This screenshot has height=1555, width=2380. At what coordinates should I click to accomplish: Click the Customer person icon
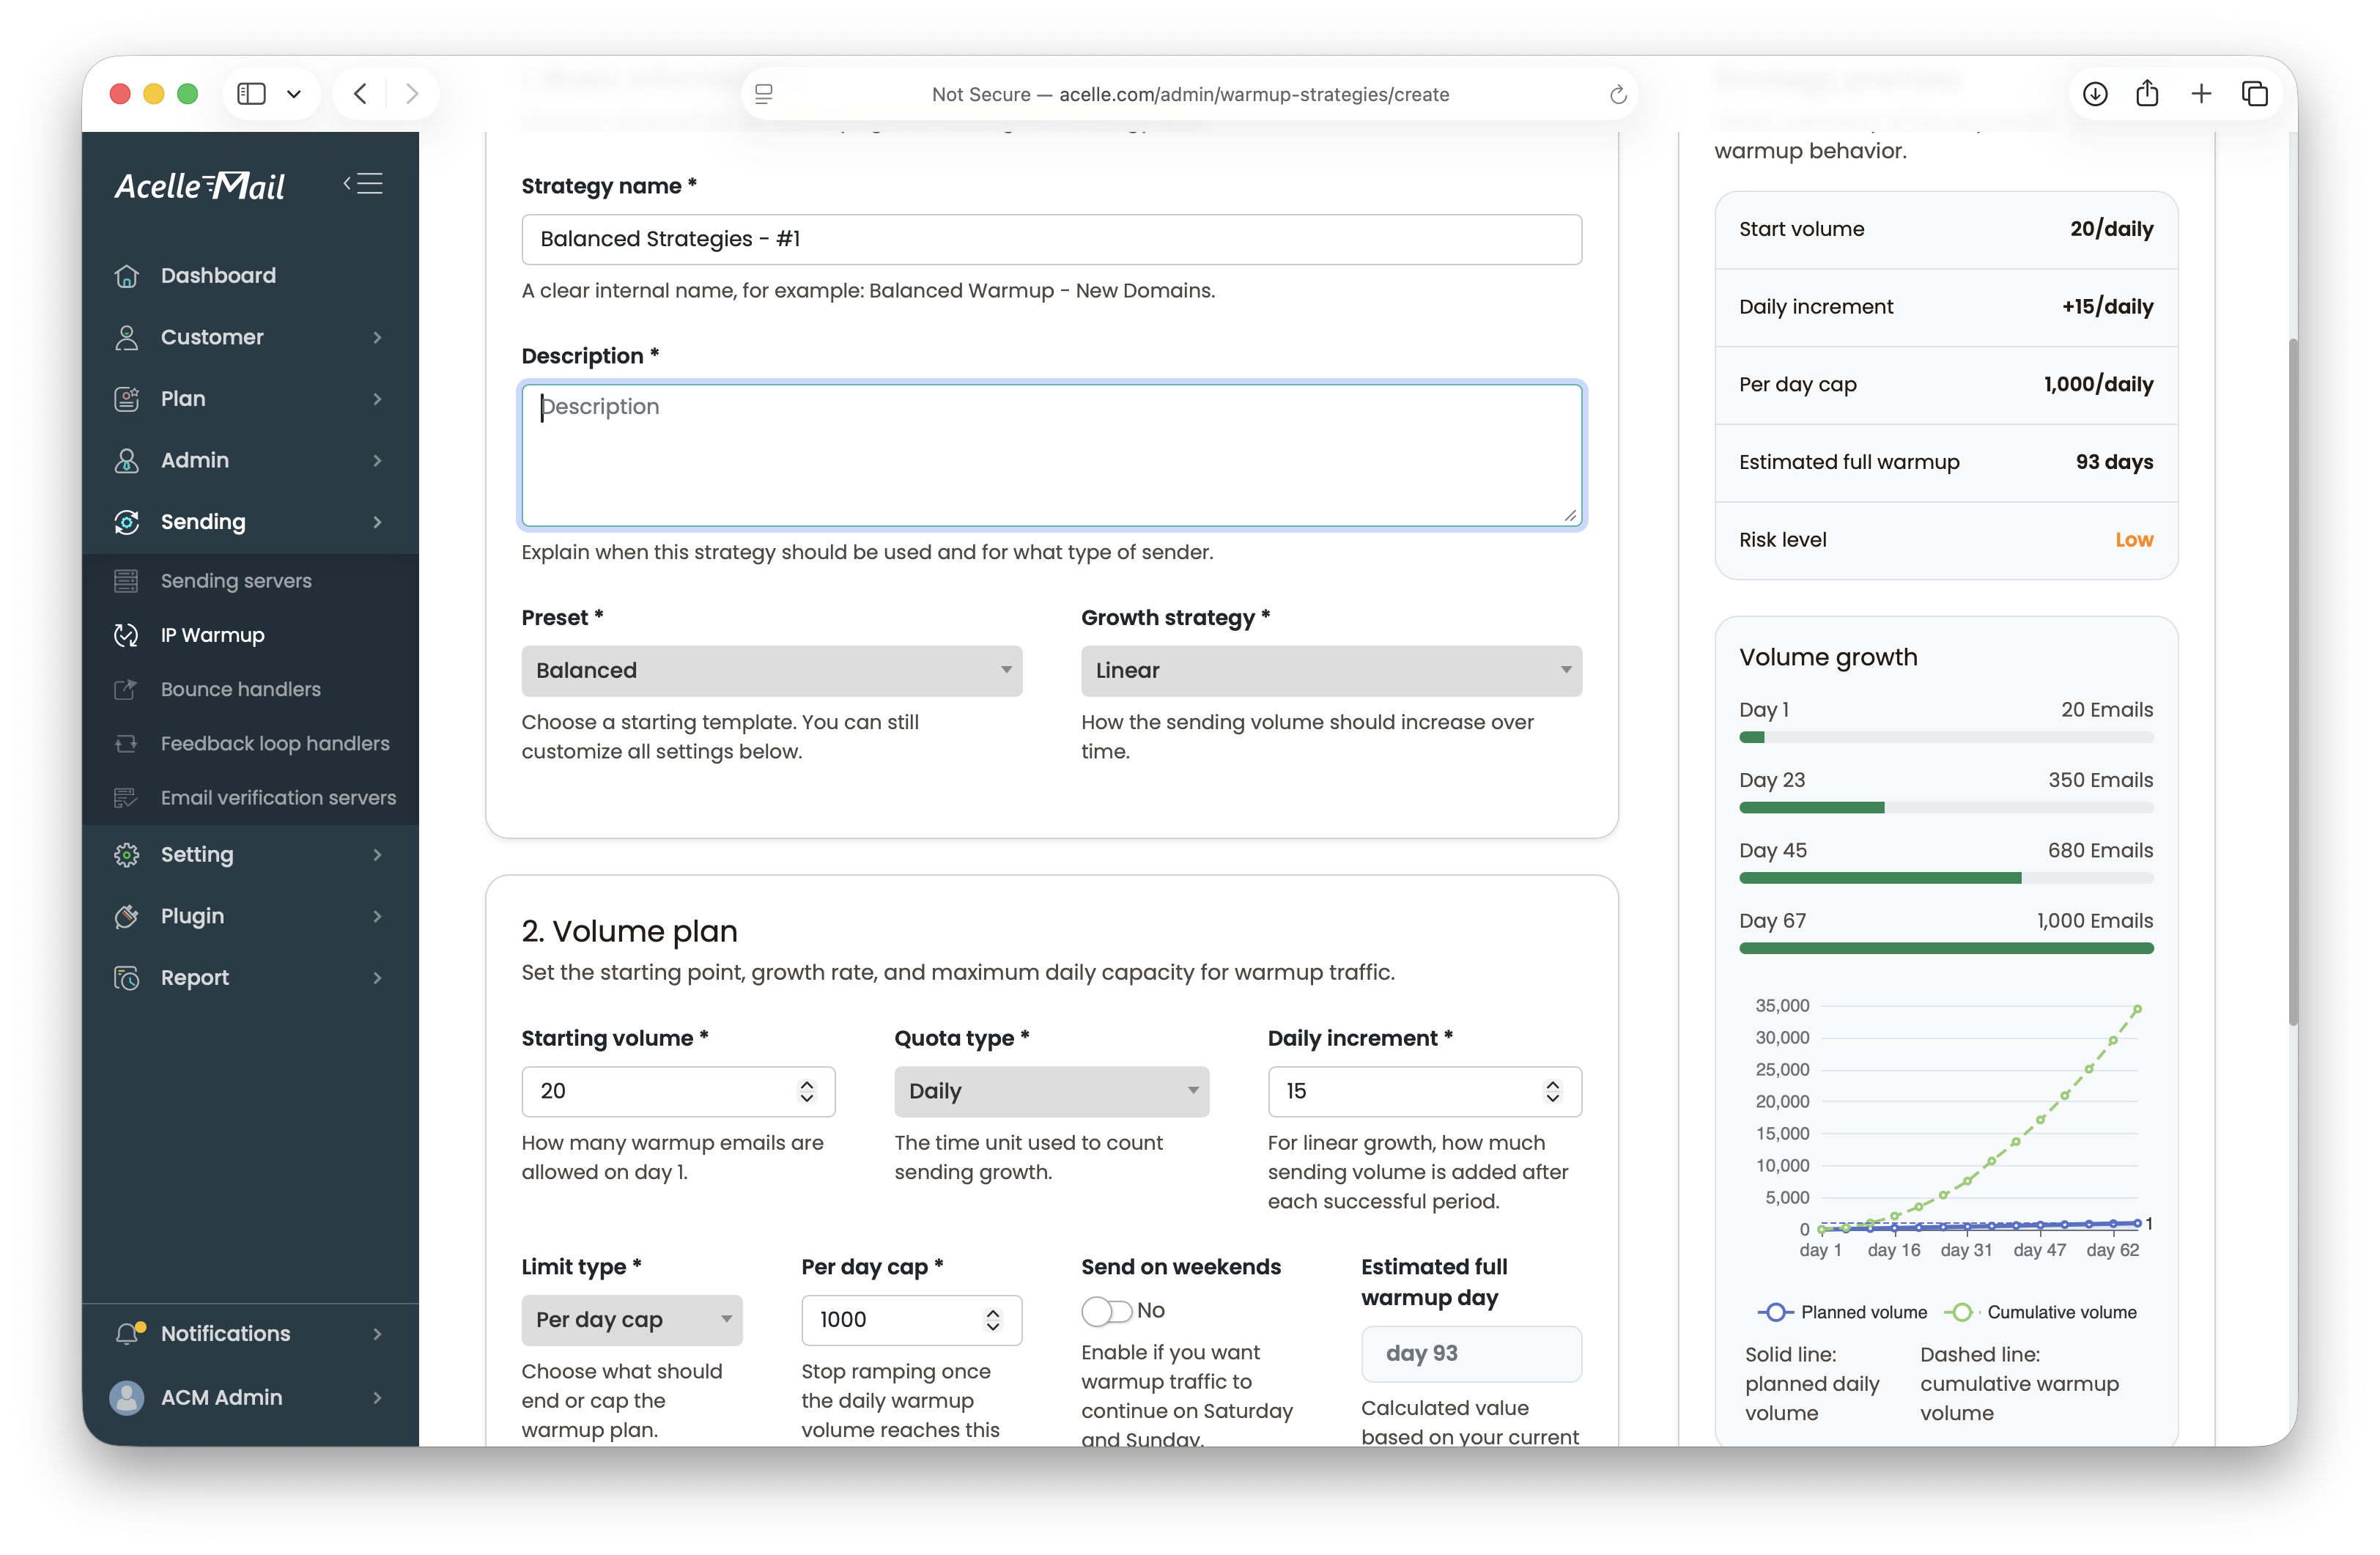pyautogui.click(x=127, y=337)
